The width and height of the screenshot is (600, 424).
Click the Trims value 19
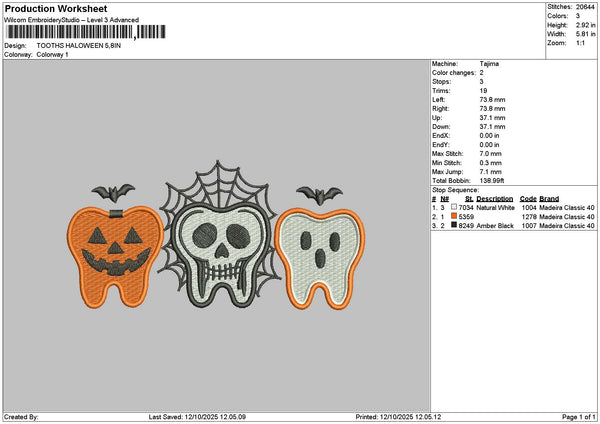483,91
